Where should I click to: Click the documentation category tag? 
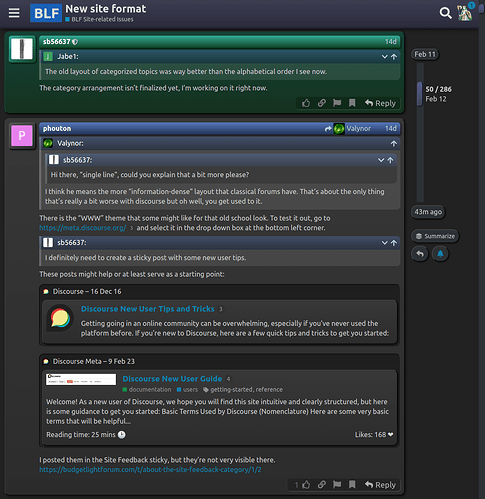tap(147, 389)
